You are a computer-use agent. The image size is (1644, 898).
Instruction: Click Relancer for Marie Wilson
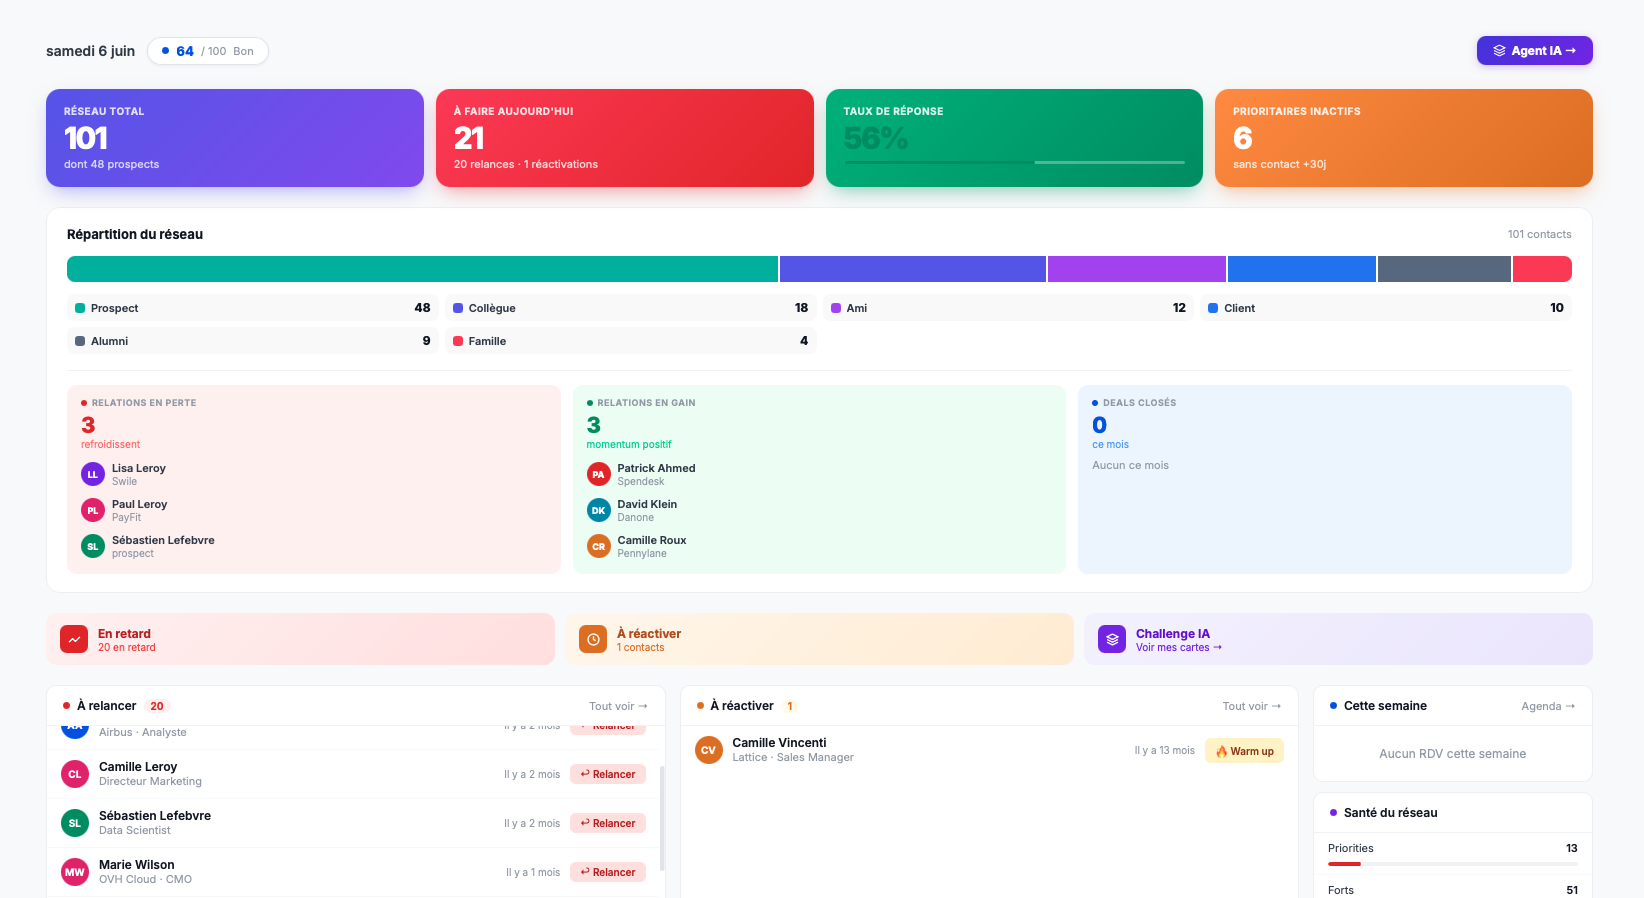click(608, 872)
